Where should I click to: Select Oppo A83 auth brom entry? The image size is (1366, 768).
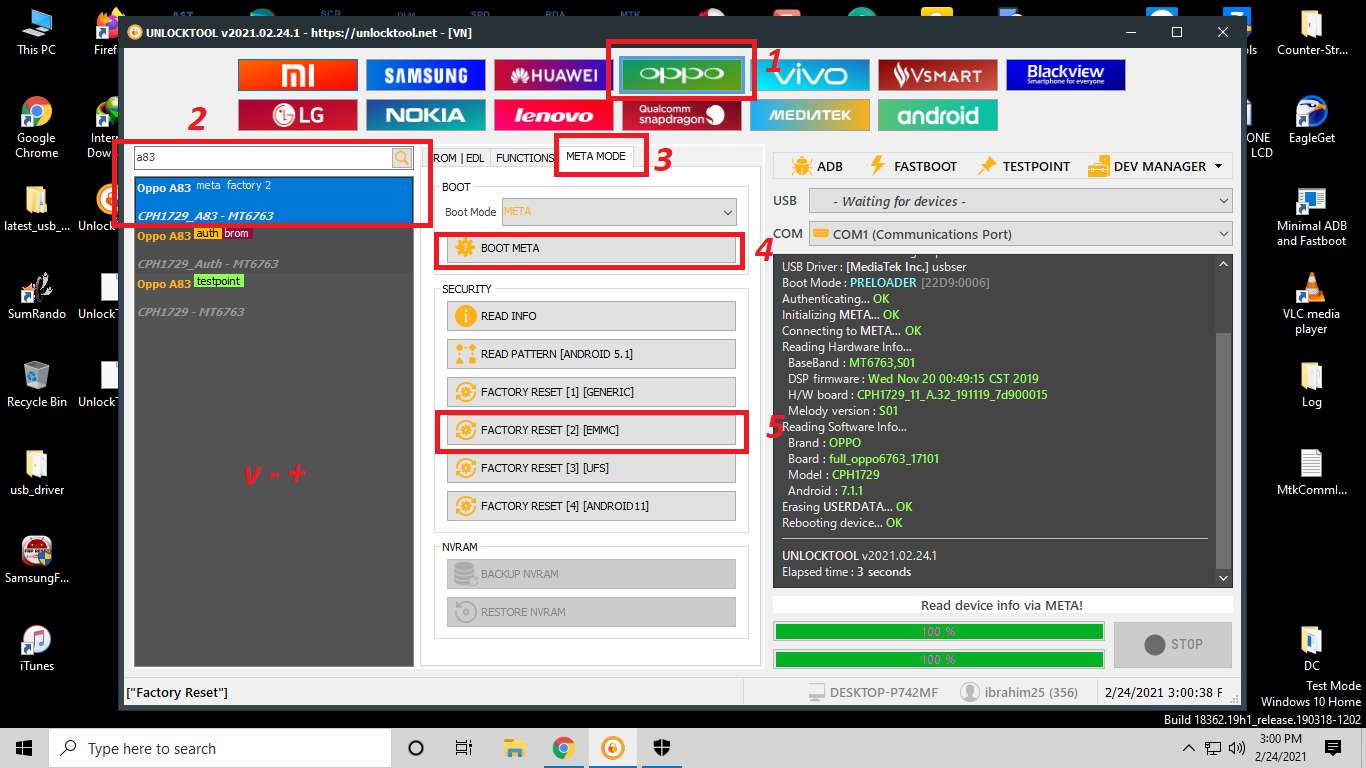(274, 249)
